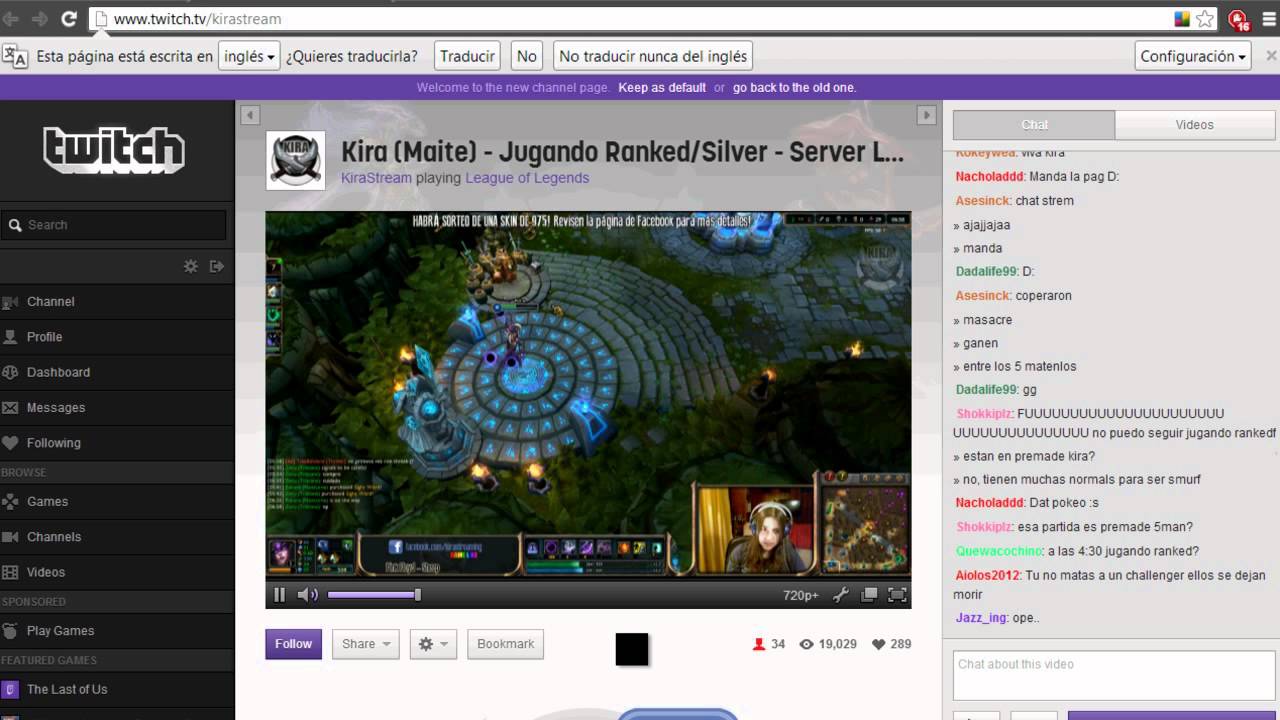The width and height of the screenshot is (1280, 720).
Task: Open the KiraStream channel link
Action: click(376, 178)
